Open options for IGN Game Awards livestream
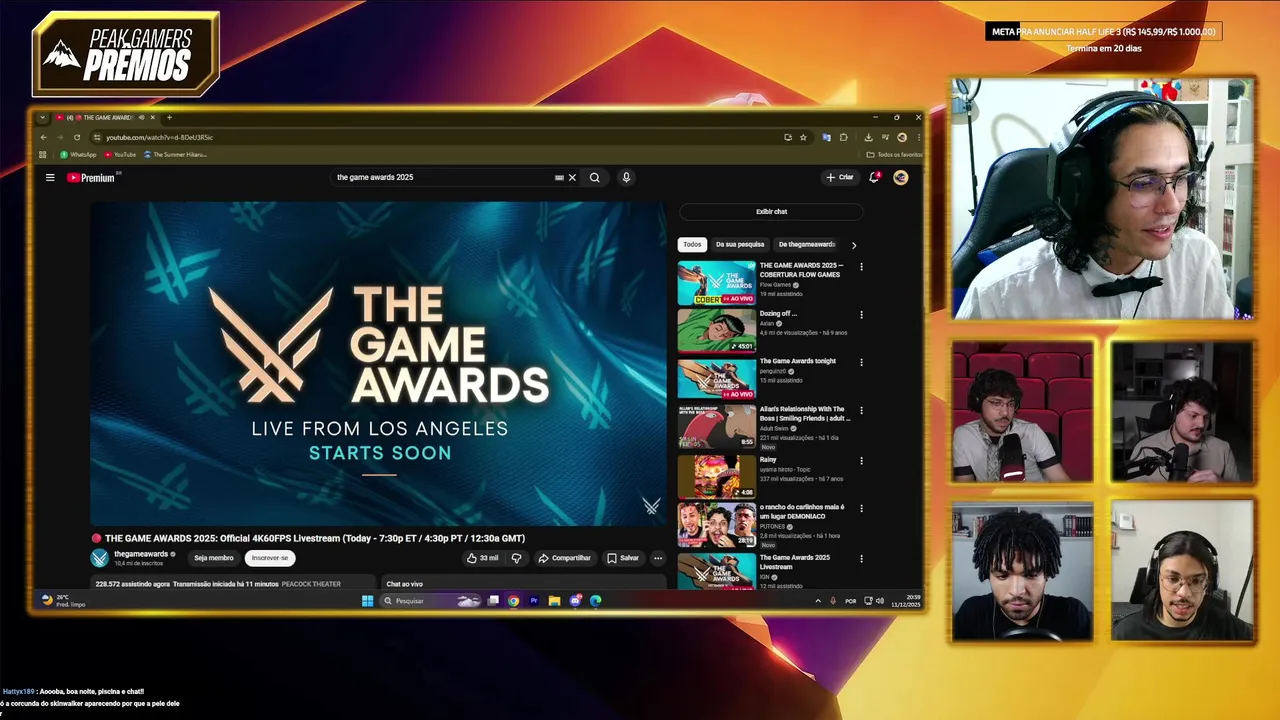Screen dimensions: 1280x720 pos(861,558)
